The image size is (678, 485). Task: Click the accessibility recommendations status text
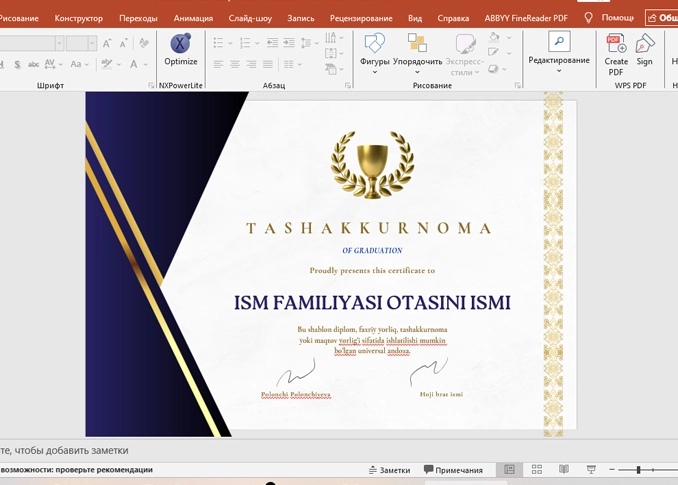coord(76,470)
